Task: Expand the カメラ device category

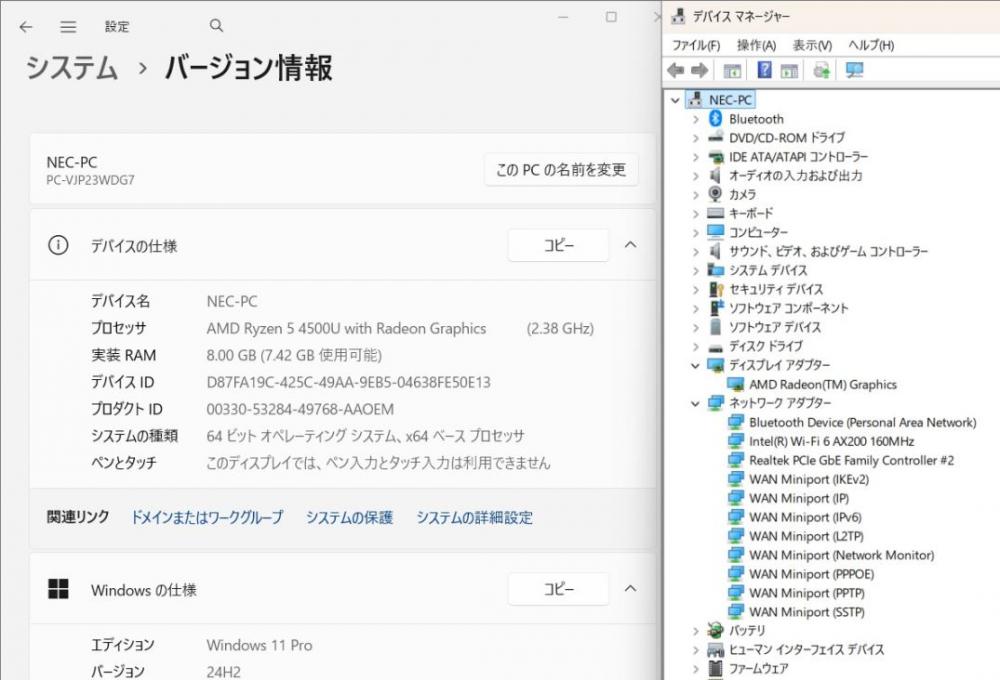Action: coord(696,195)
